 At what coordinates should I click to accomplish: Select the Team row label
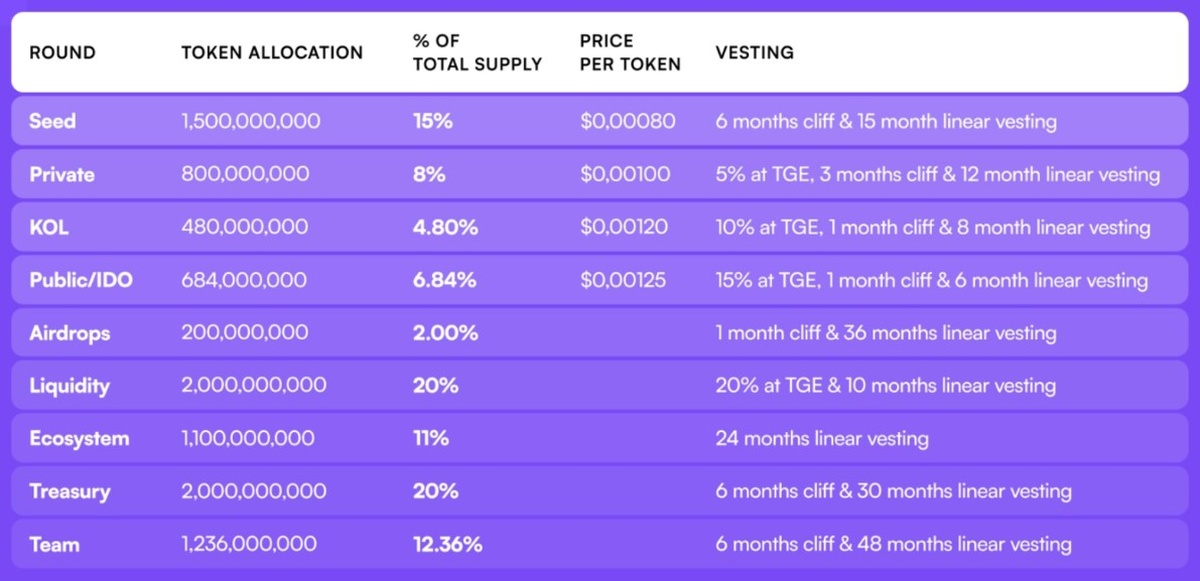pyautogui.click(x=54, y=545)
